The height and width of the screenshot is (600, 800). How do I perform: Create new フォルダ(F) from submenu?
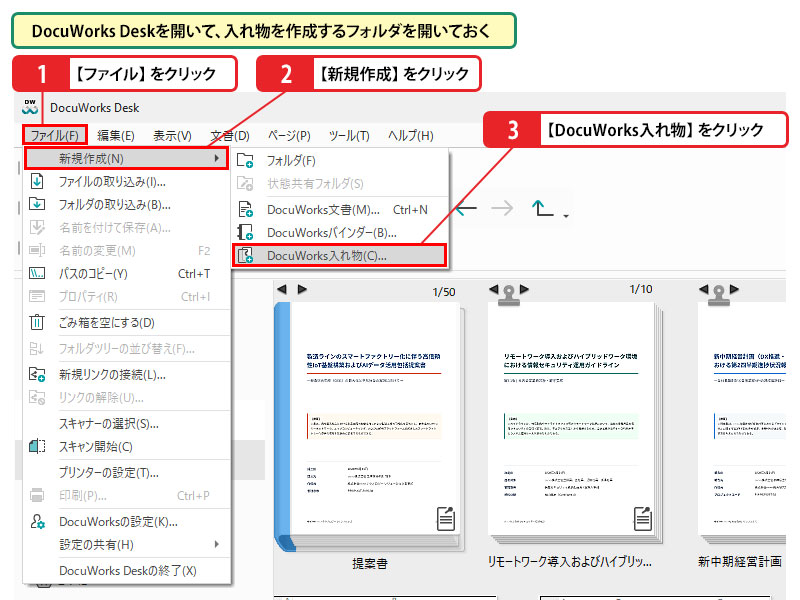[x=340, y=161]
